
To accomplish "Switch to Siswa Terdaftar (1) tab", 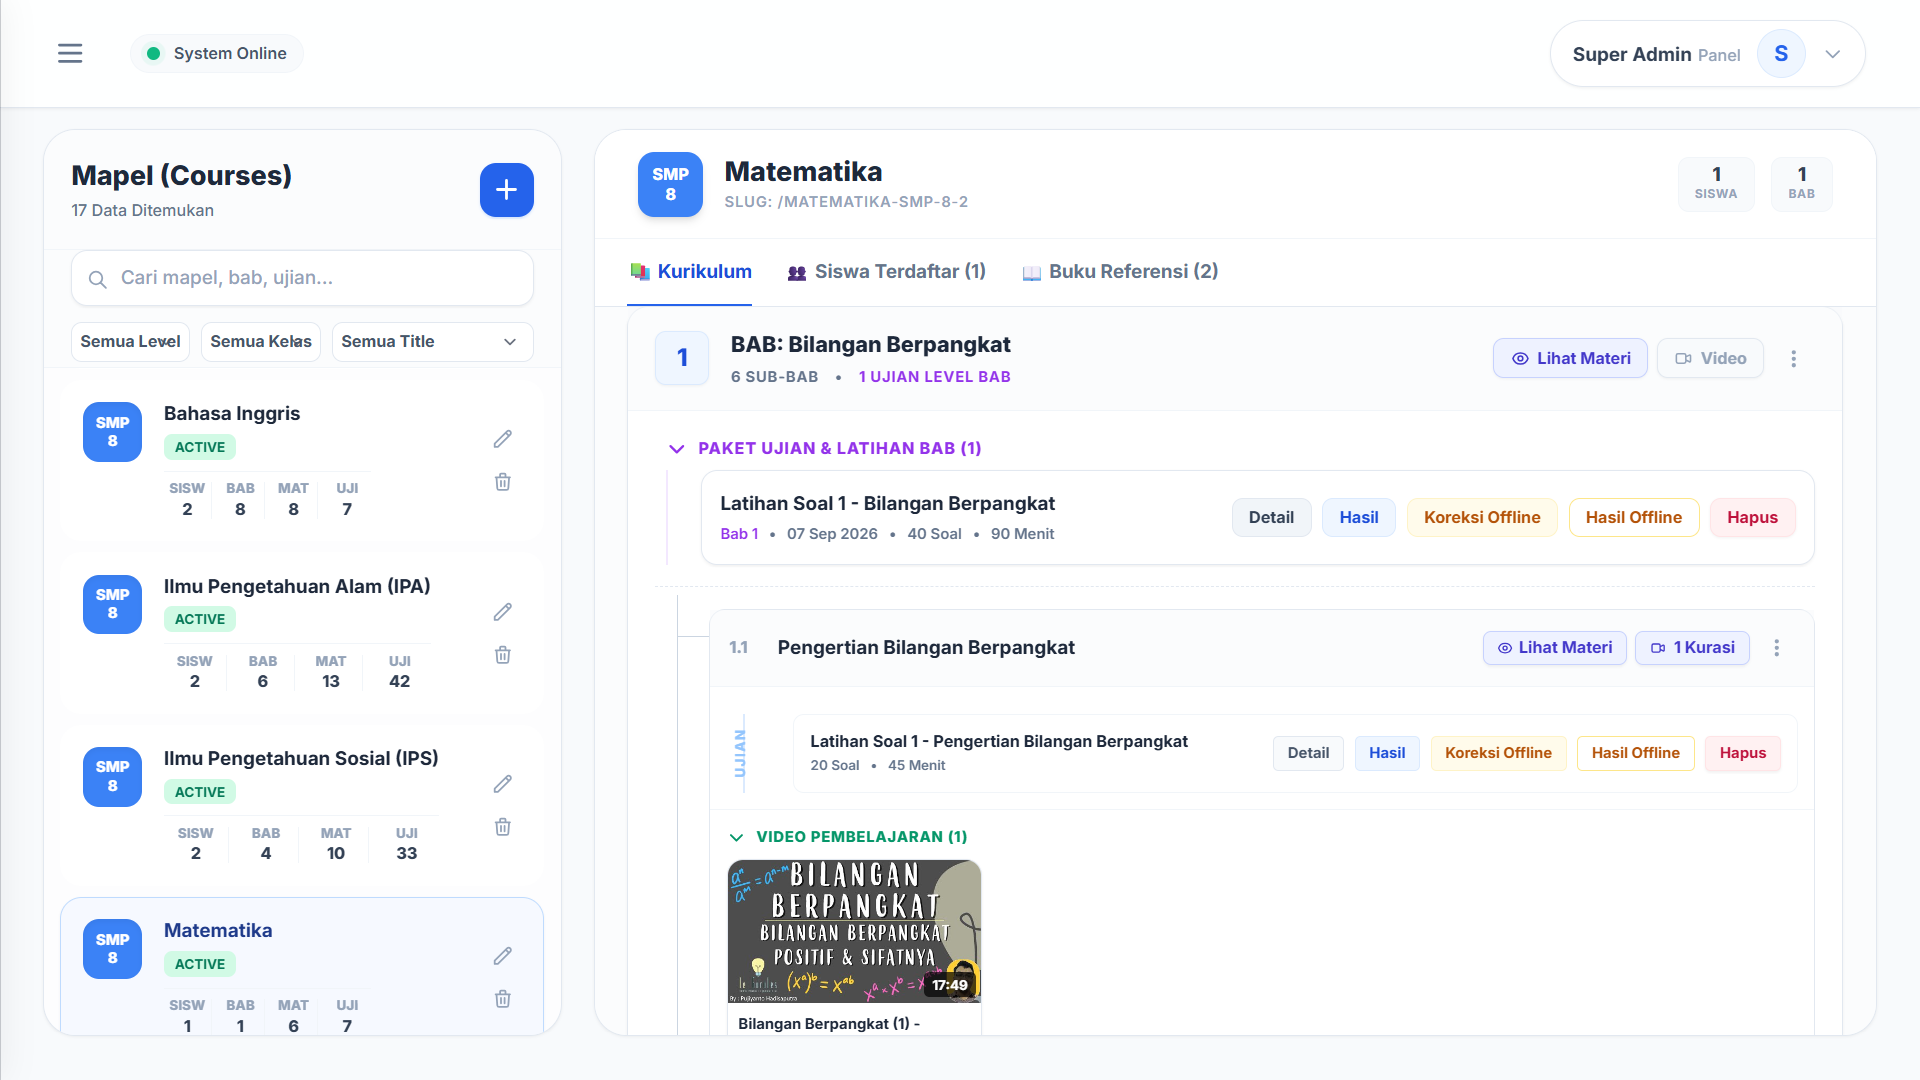I will (x=886, y=271).
